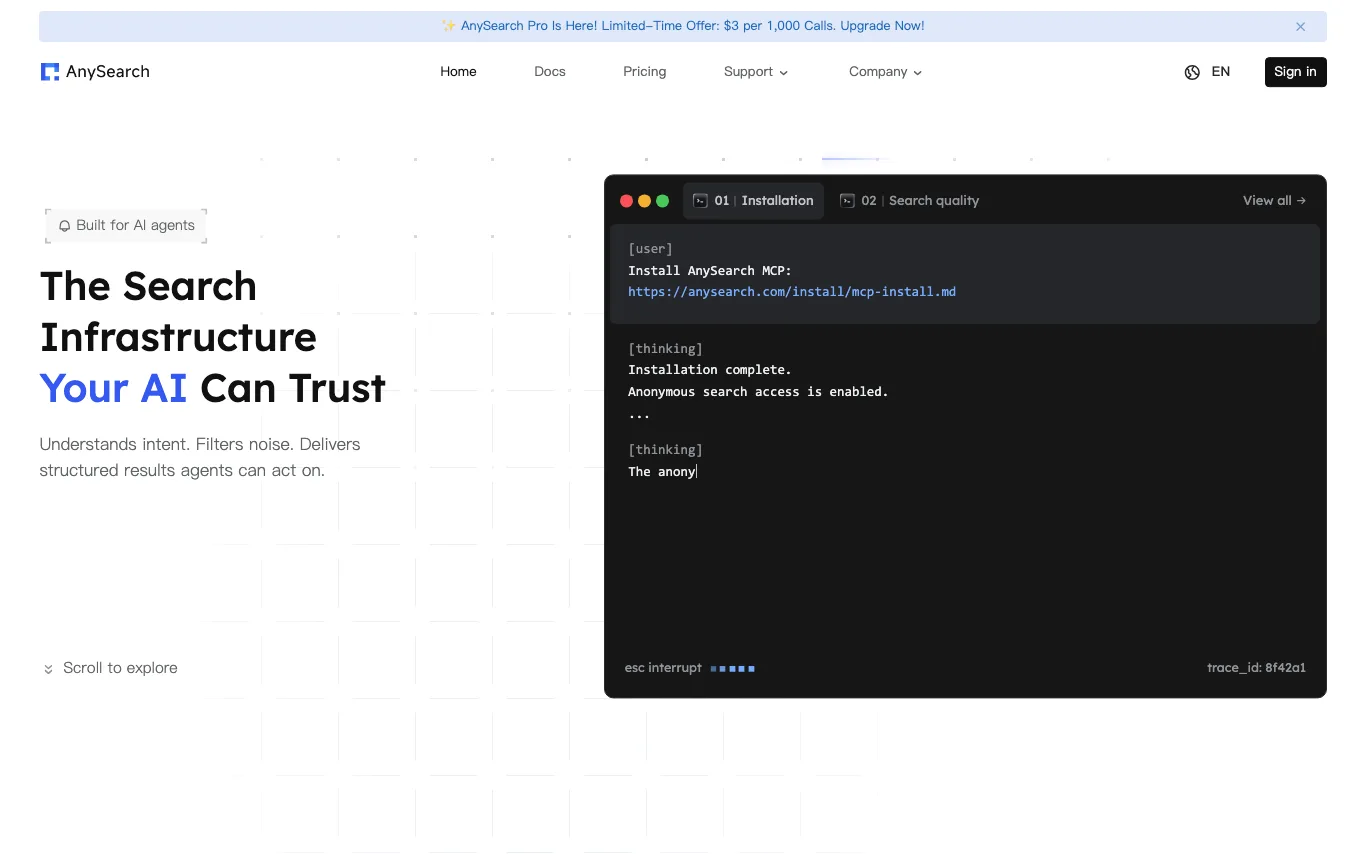Click the AnySearch logo icon
The height and width of the screenshot is (854, 1366).
(x=50, y=72)
